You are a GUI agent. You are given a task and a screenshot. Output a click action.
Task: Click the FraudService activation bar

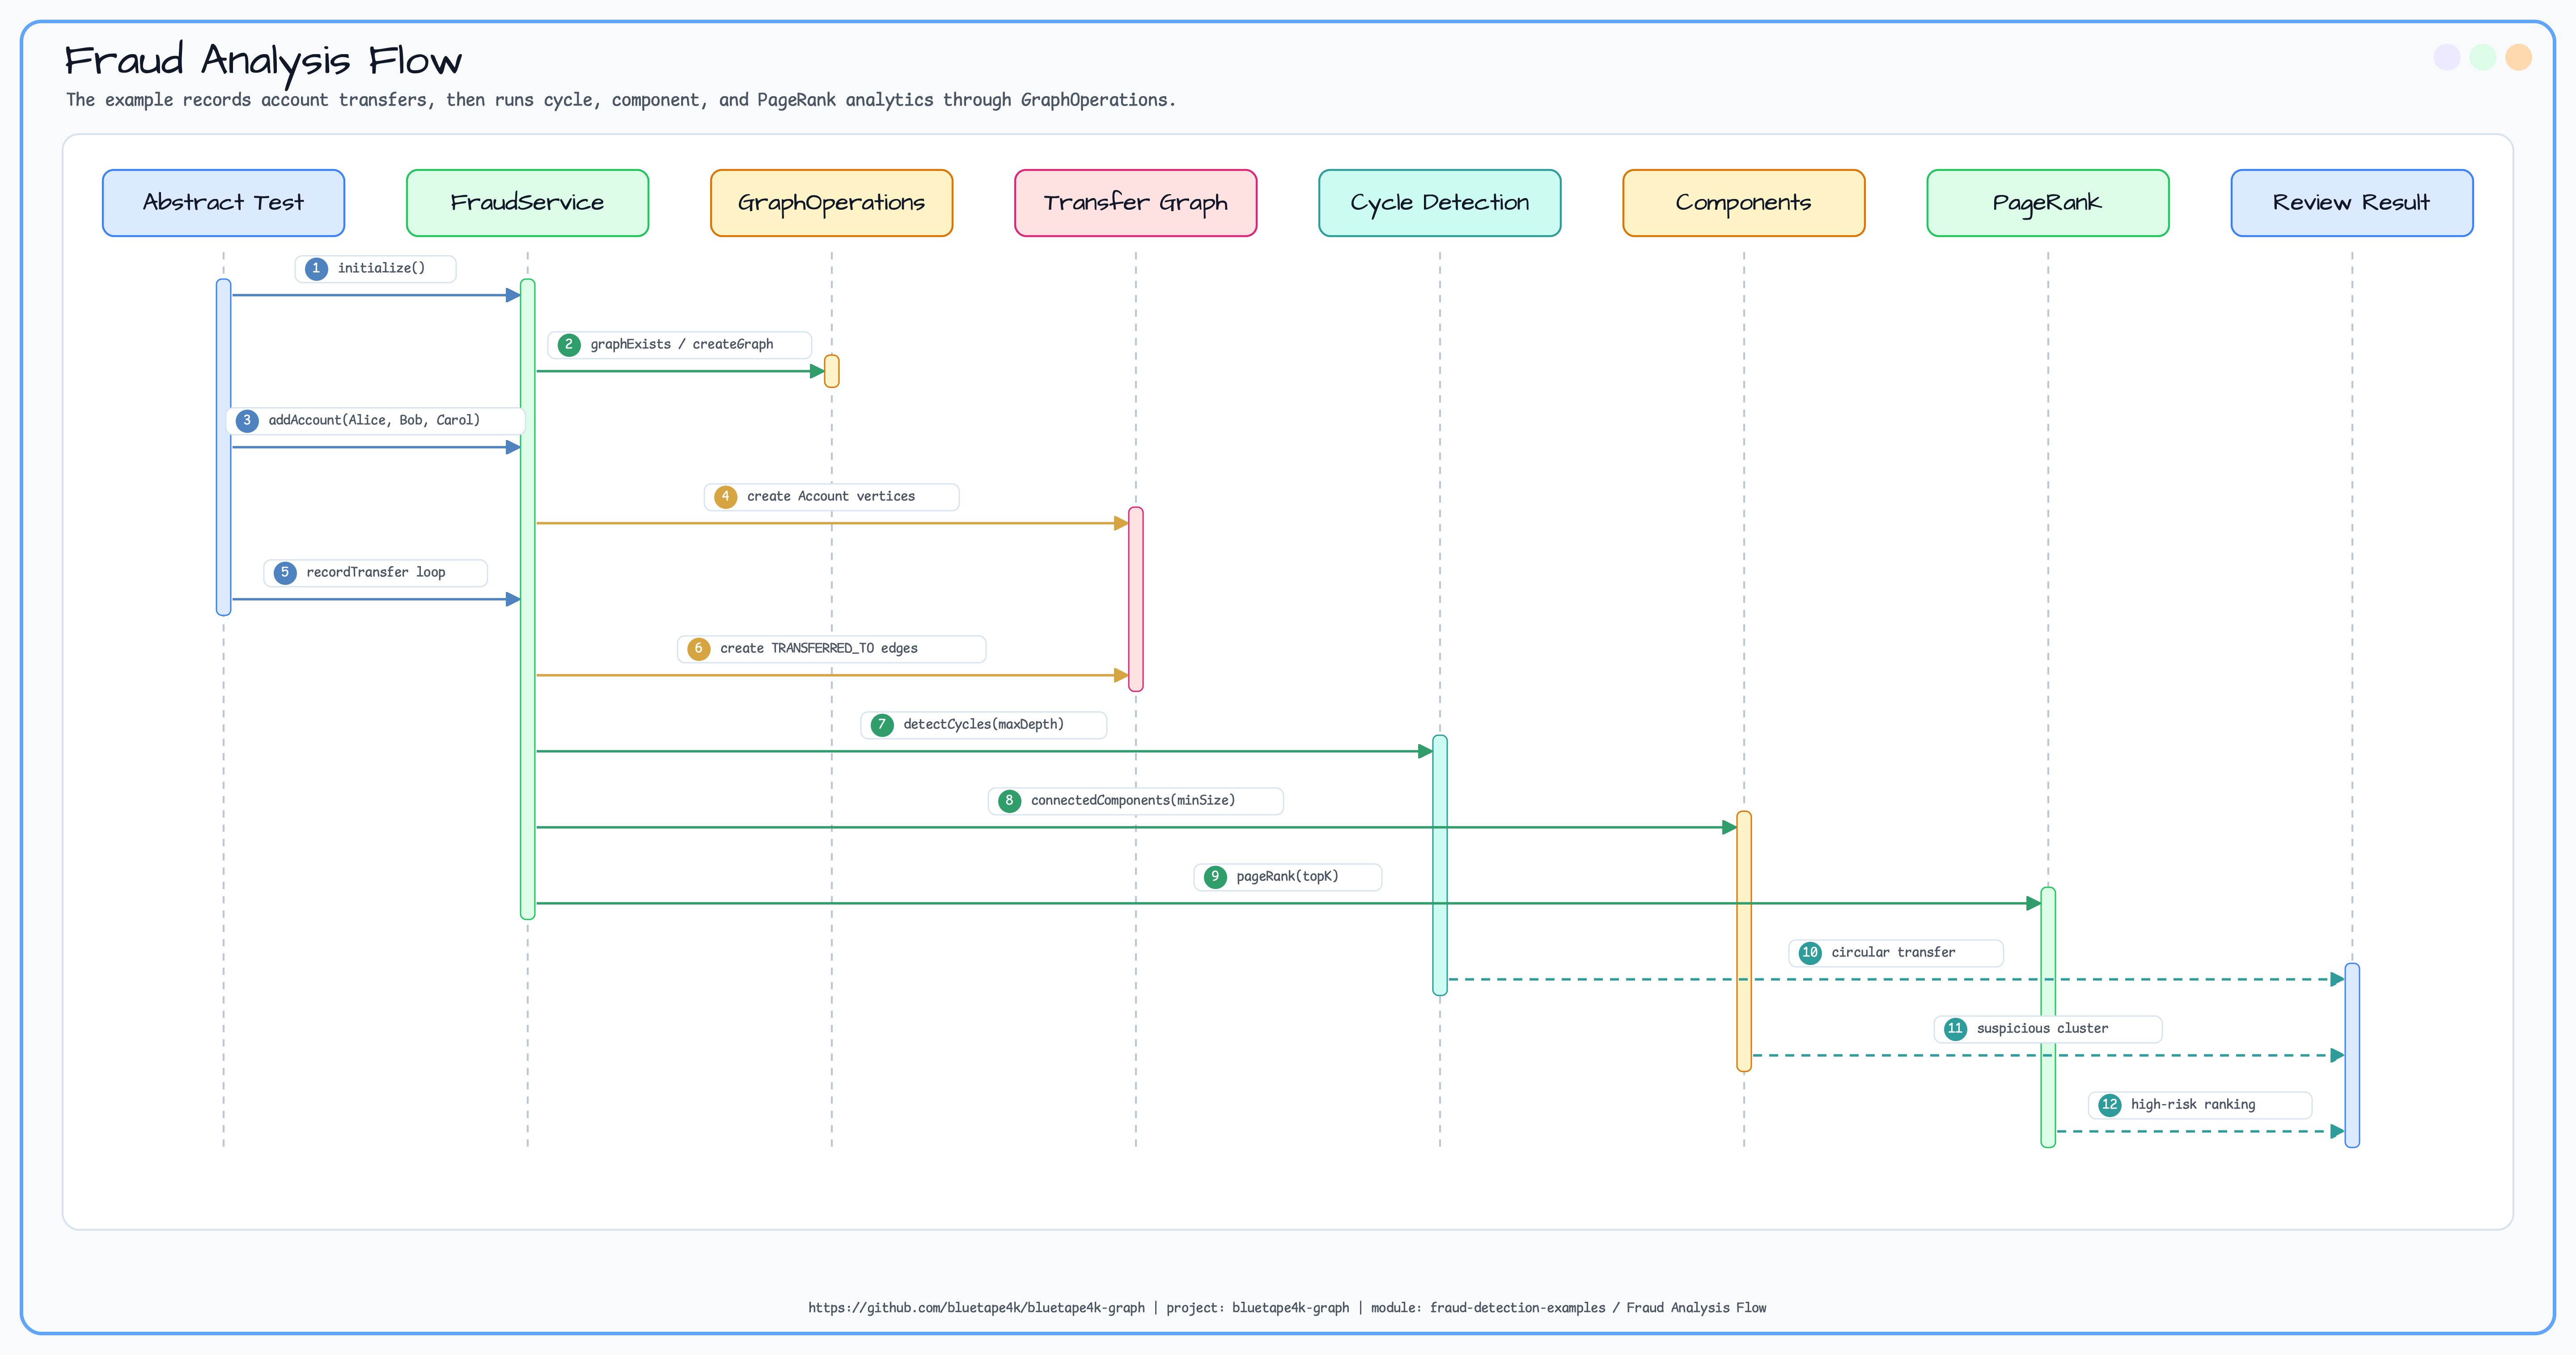pos(528,599)
